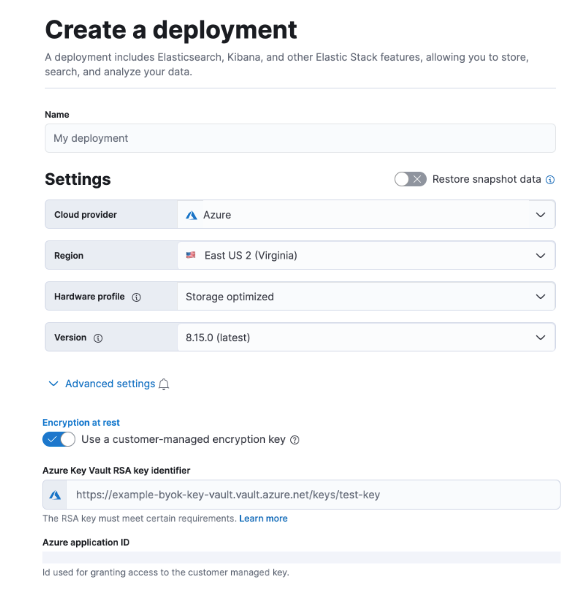Collapse the Advanced settings chevron

coord(54,383)
